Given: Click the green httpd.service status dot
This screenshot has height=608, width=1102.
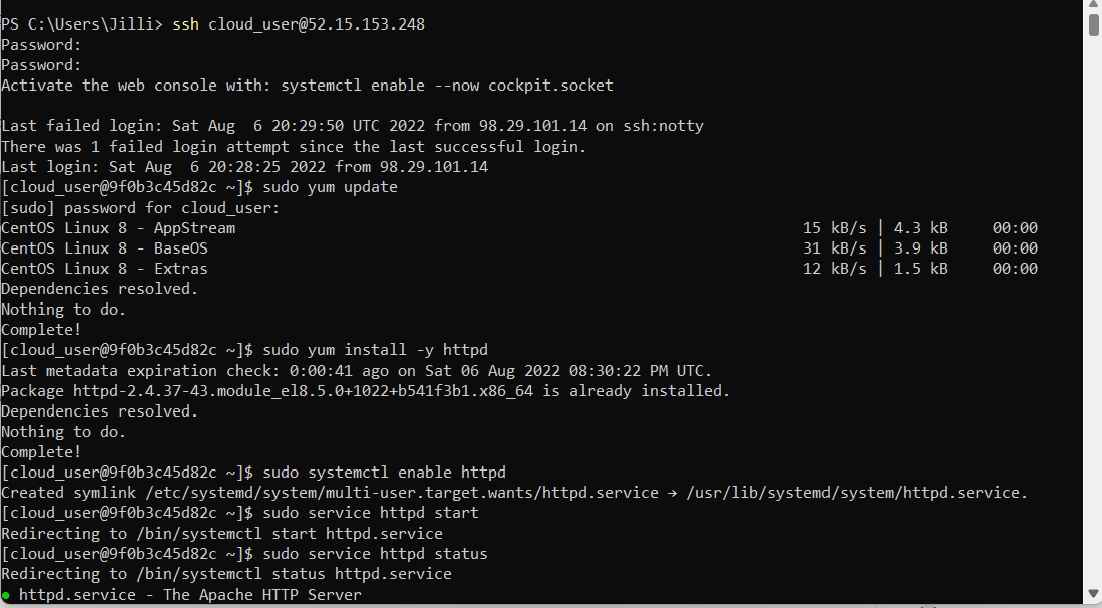Looking at the screenshot, I should point(6,595).
